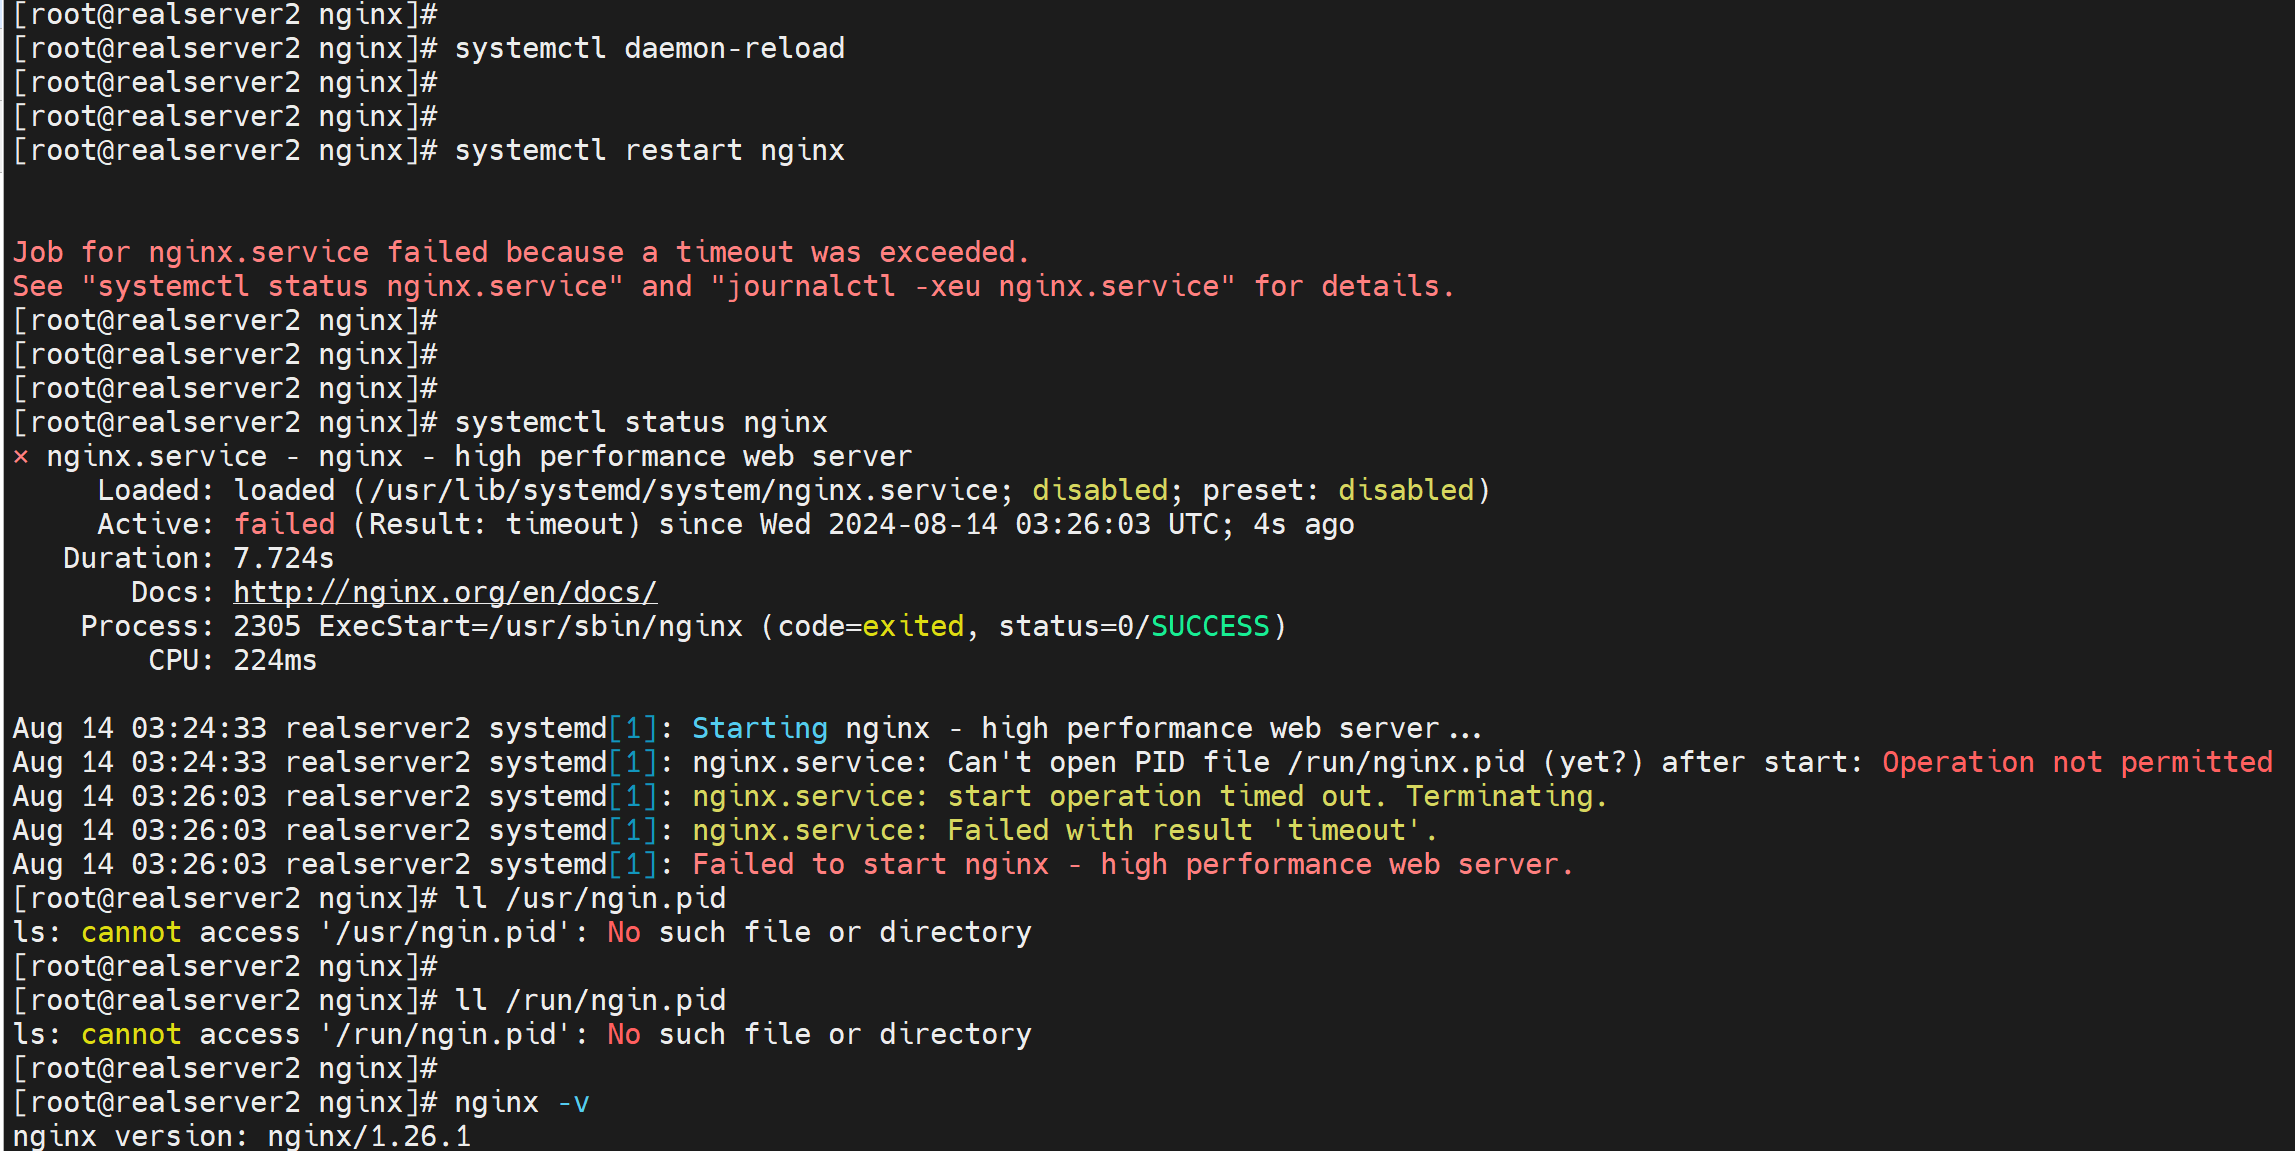Click the blue "Starting" word in log
The width and height of the screenshot is (2295, 1151).
759,728
